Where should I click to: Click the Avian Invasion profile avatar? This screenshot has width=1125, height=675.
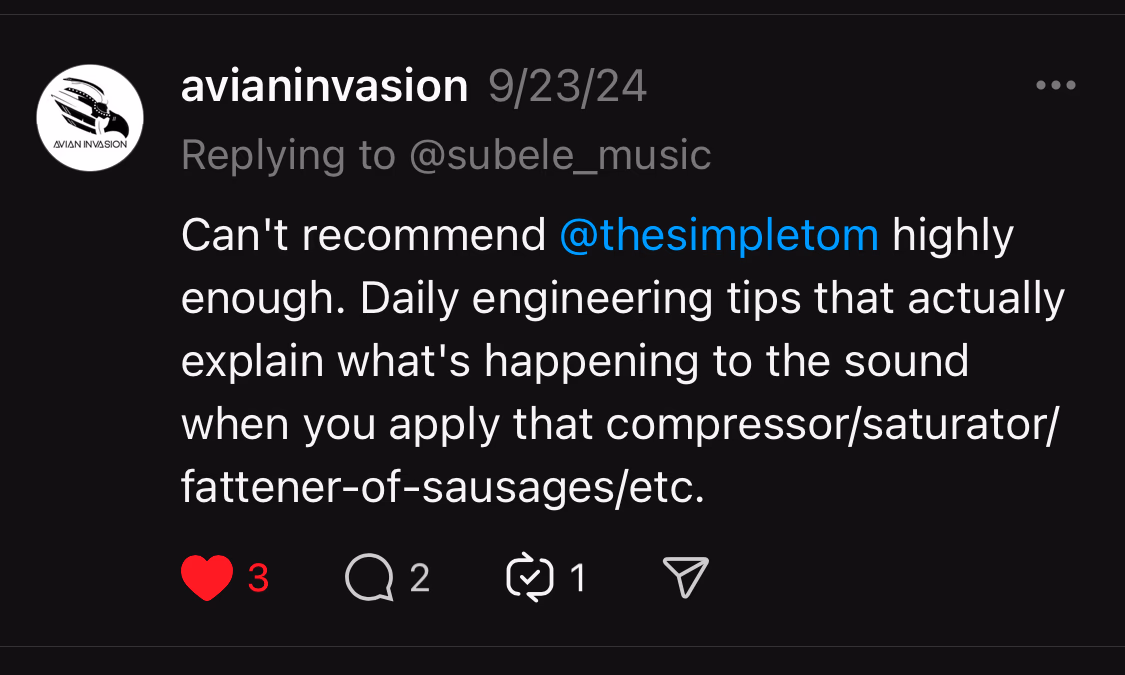point(89,118)
